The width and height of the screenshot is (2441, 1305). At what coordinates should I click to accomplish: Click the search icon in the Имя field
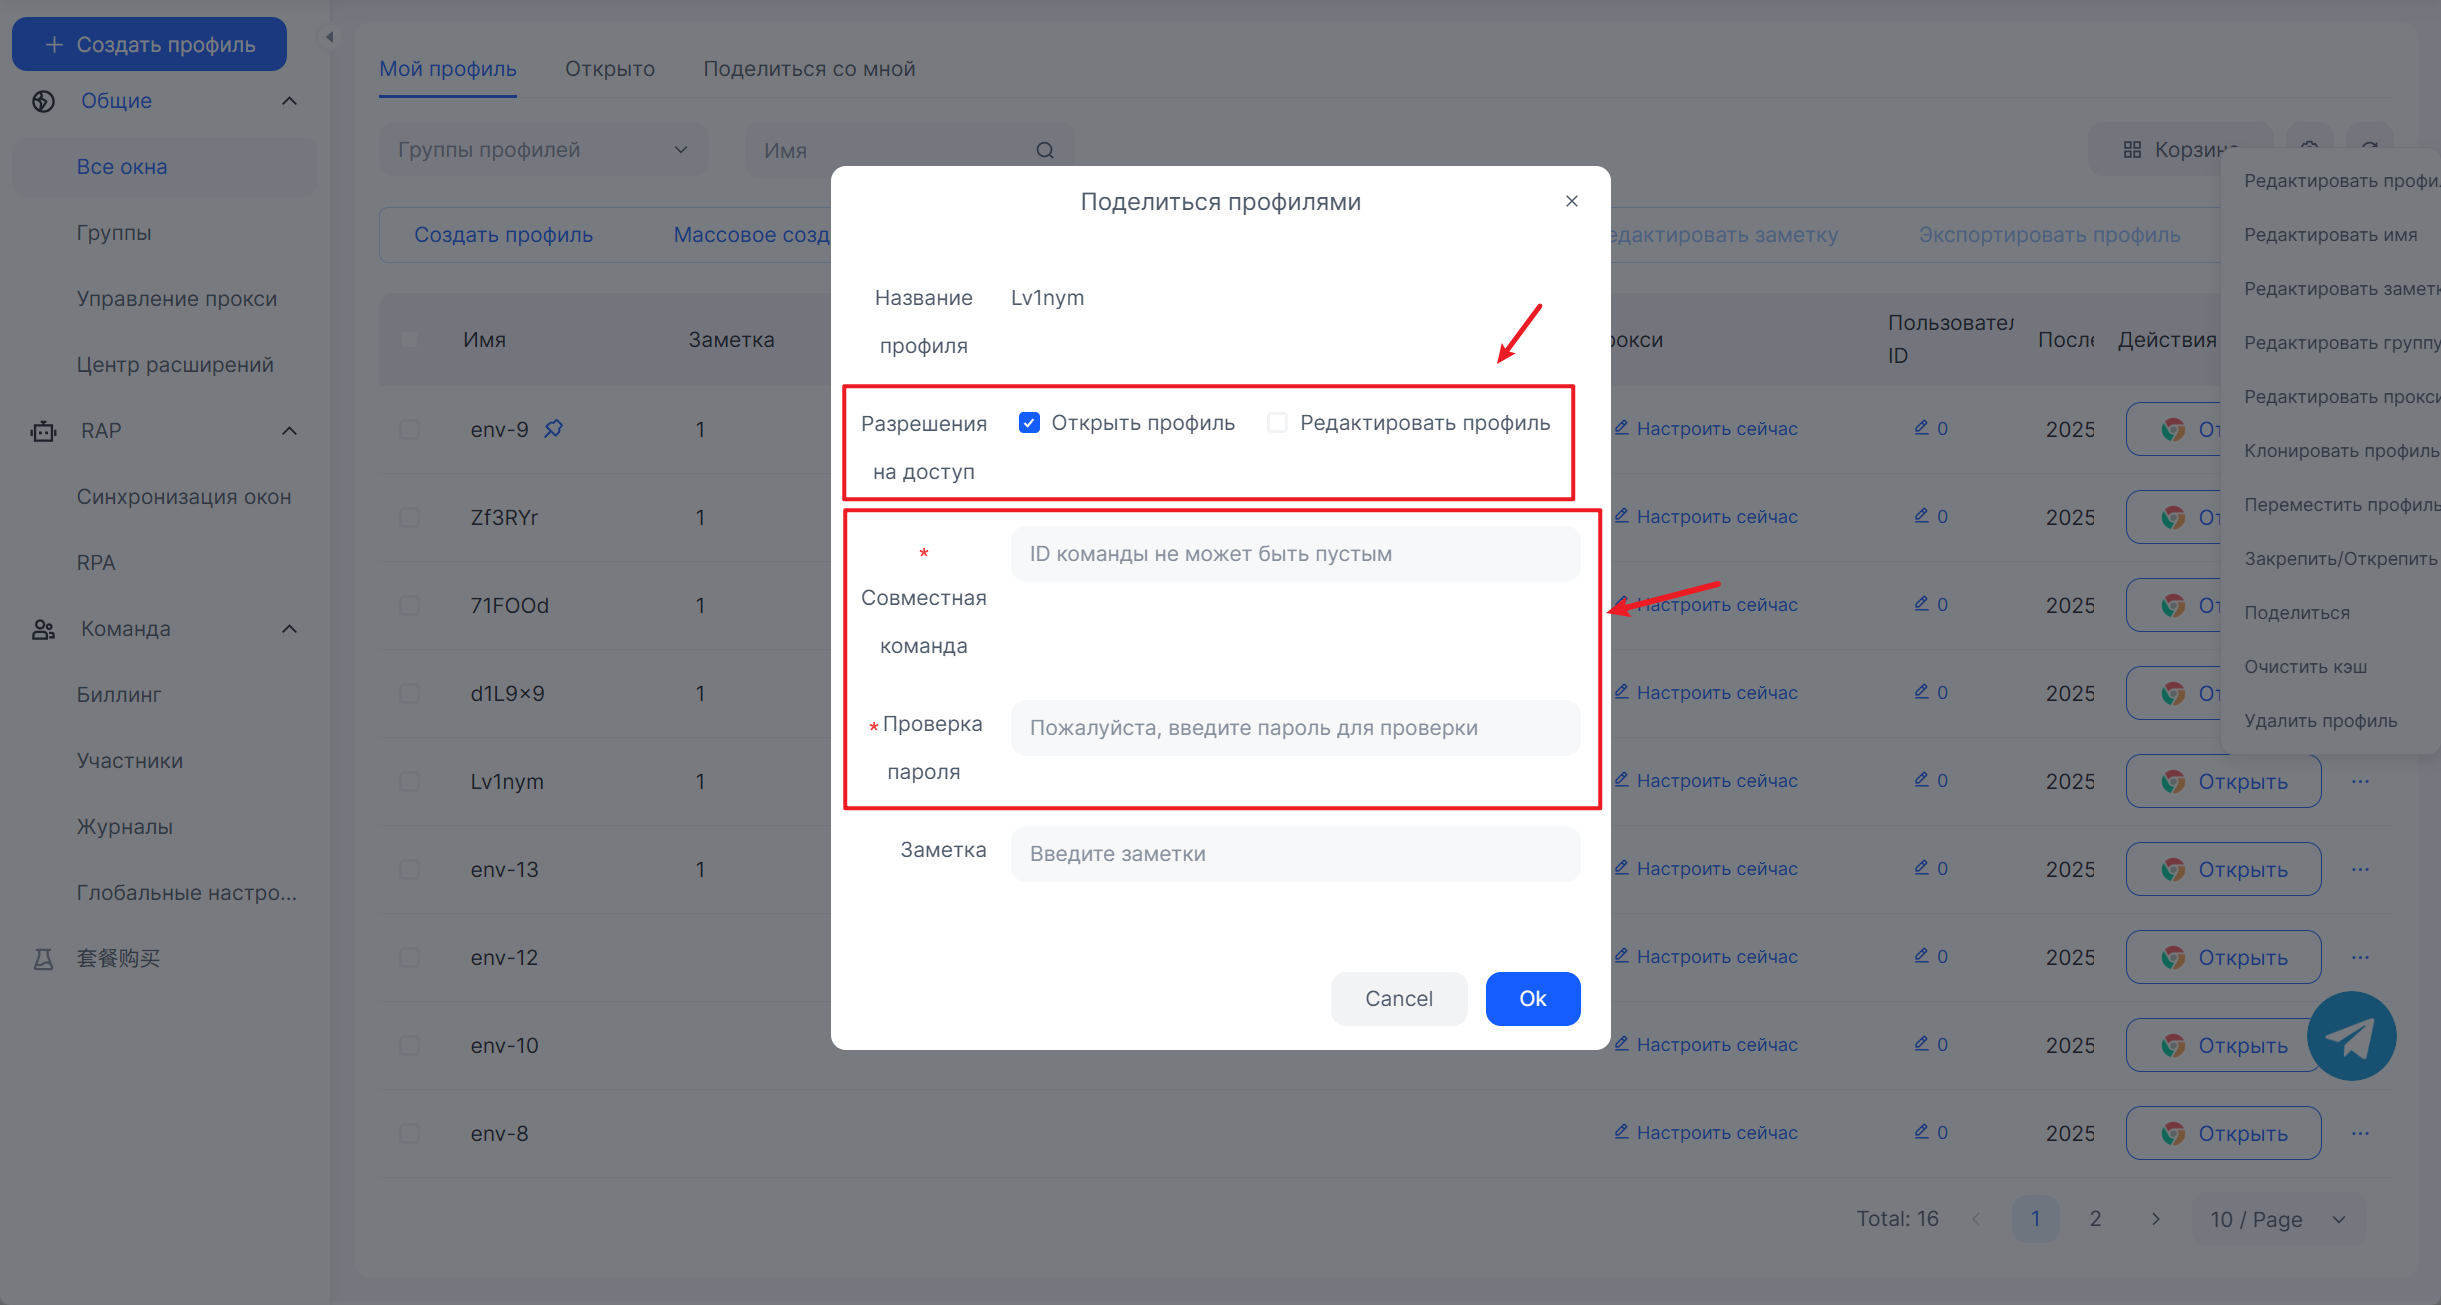[x=1045, y=150]
